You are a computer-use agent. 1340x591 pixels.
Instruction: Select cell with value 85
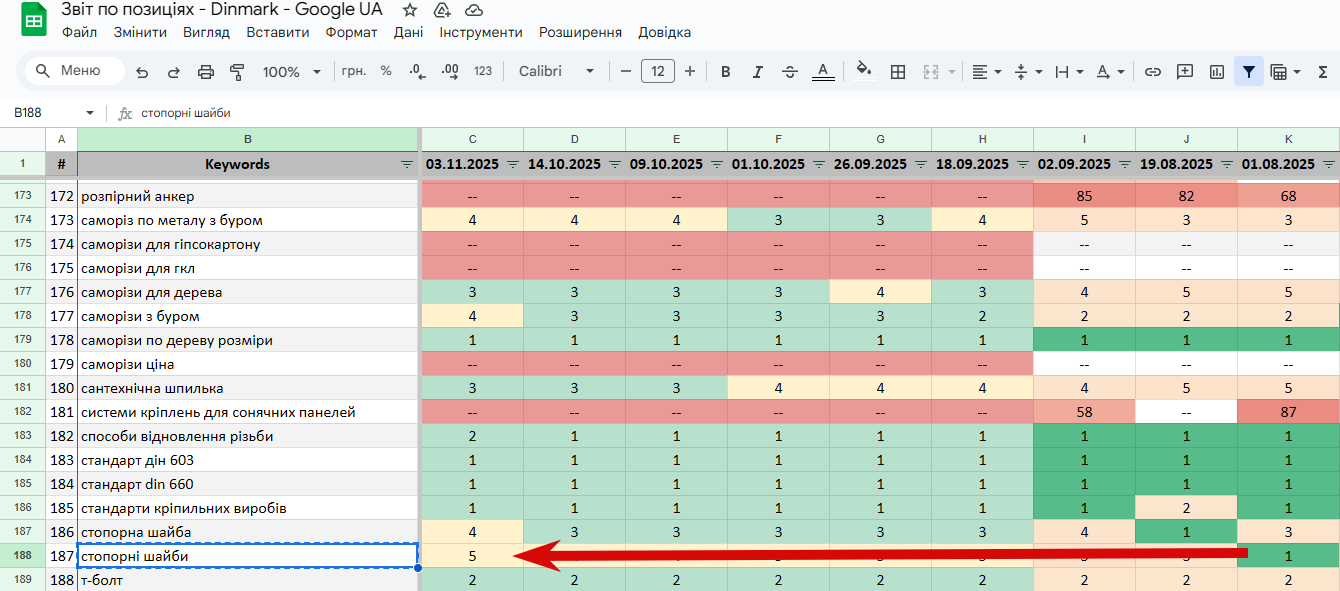click(x=1084, y=196)
